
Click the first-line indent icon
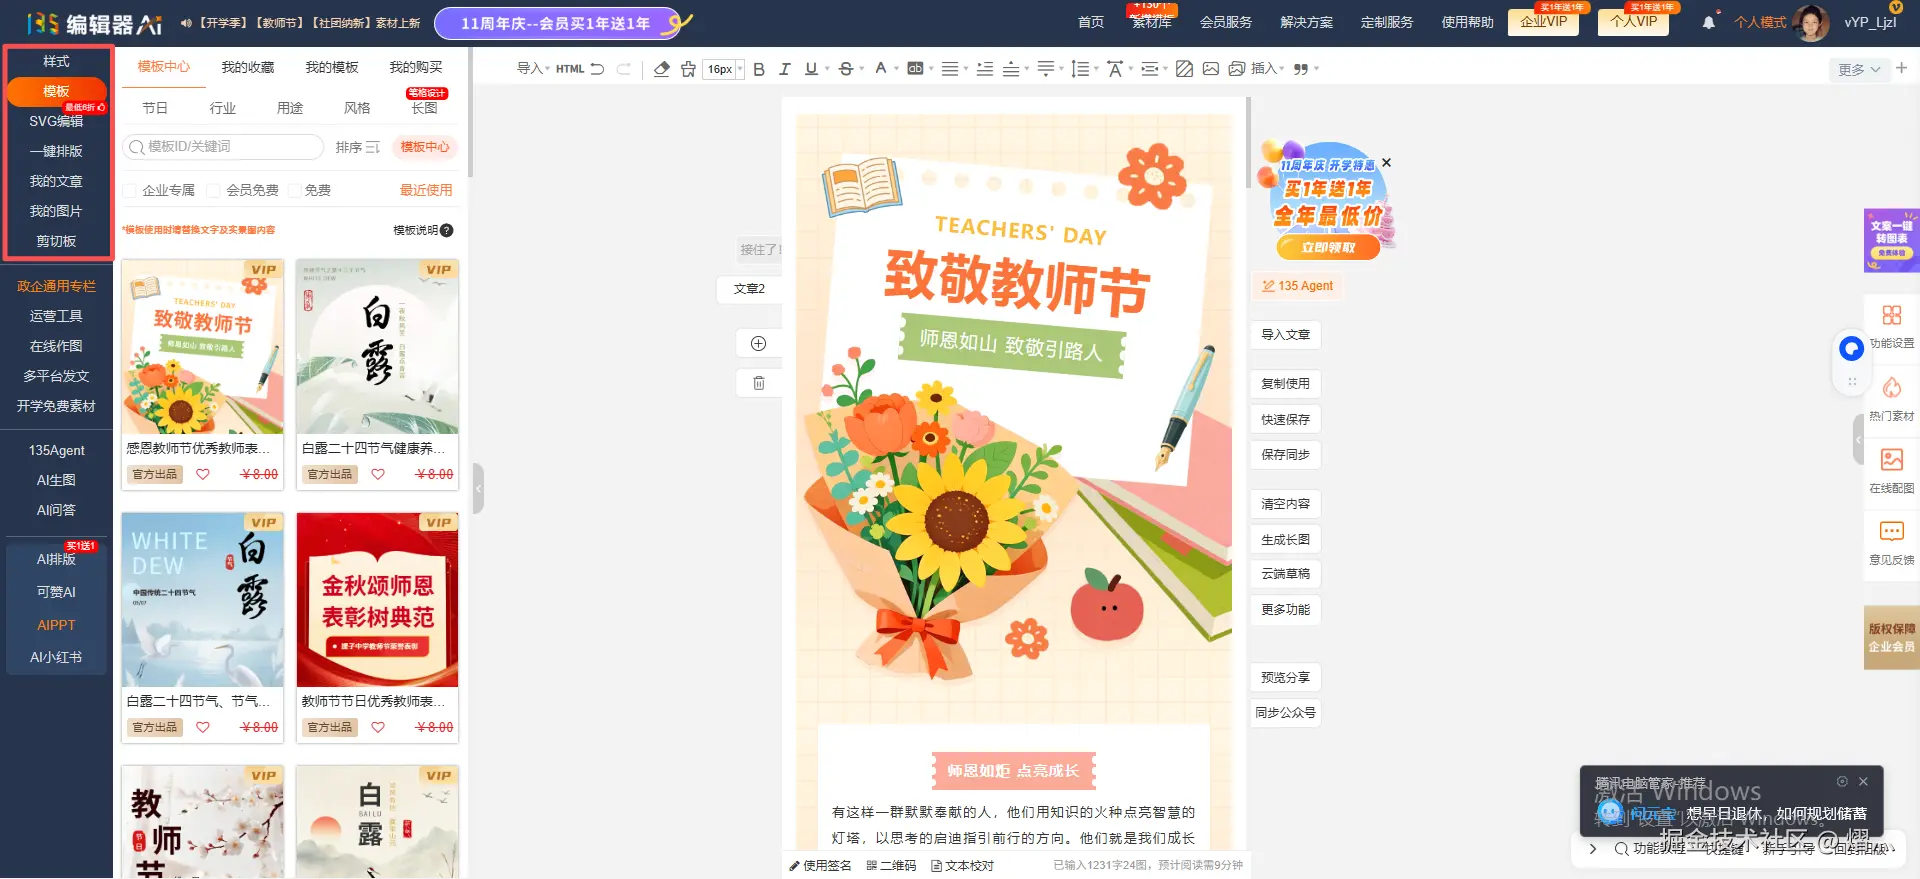coord(985,69)
